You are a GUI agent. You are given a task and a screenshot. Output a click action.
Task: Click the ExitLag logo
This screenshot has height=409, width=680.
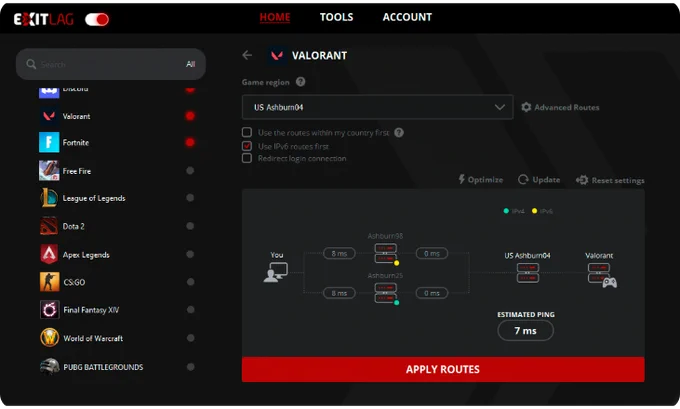click(43, 19)
